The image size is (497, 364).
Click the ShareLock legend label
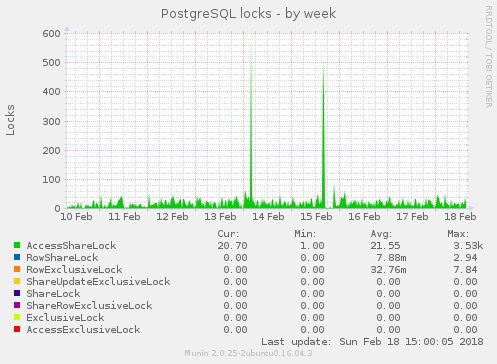[53, 294]
